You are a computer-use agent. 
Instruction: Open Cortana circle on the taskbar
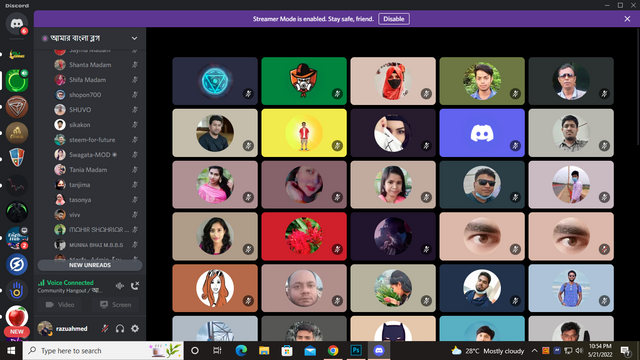tap(195, 351)
